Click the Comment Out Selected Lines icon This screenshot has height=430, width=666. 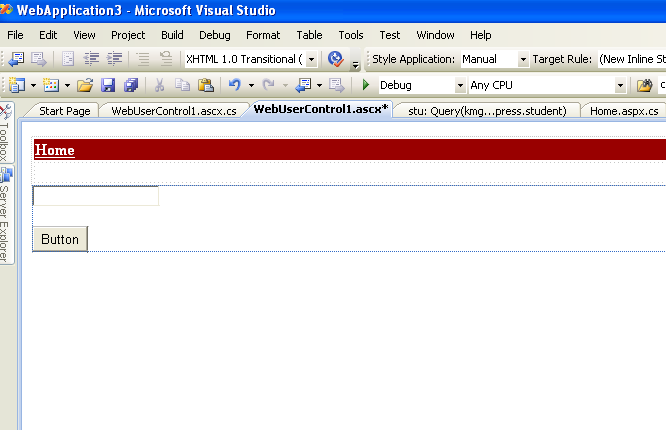pos(143,59)
